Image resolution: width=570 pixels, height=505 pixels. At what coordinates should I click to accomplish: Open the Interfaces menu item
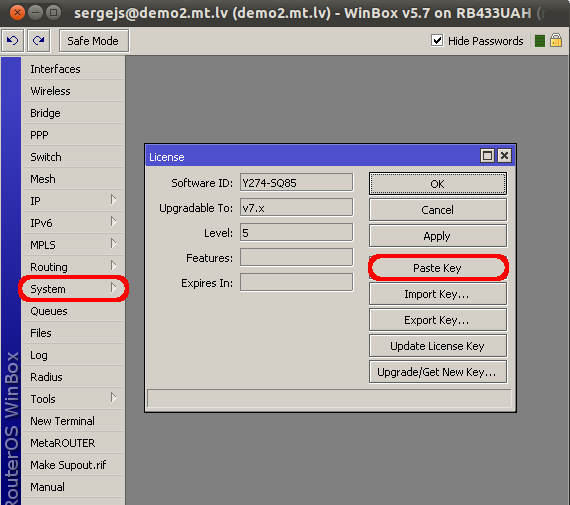(x=73, y=69)
